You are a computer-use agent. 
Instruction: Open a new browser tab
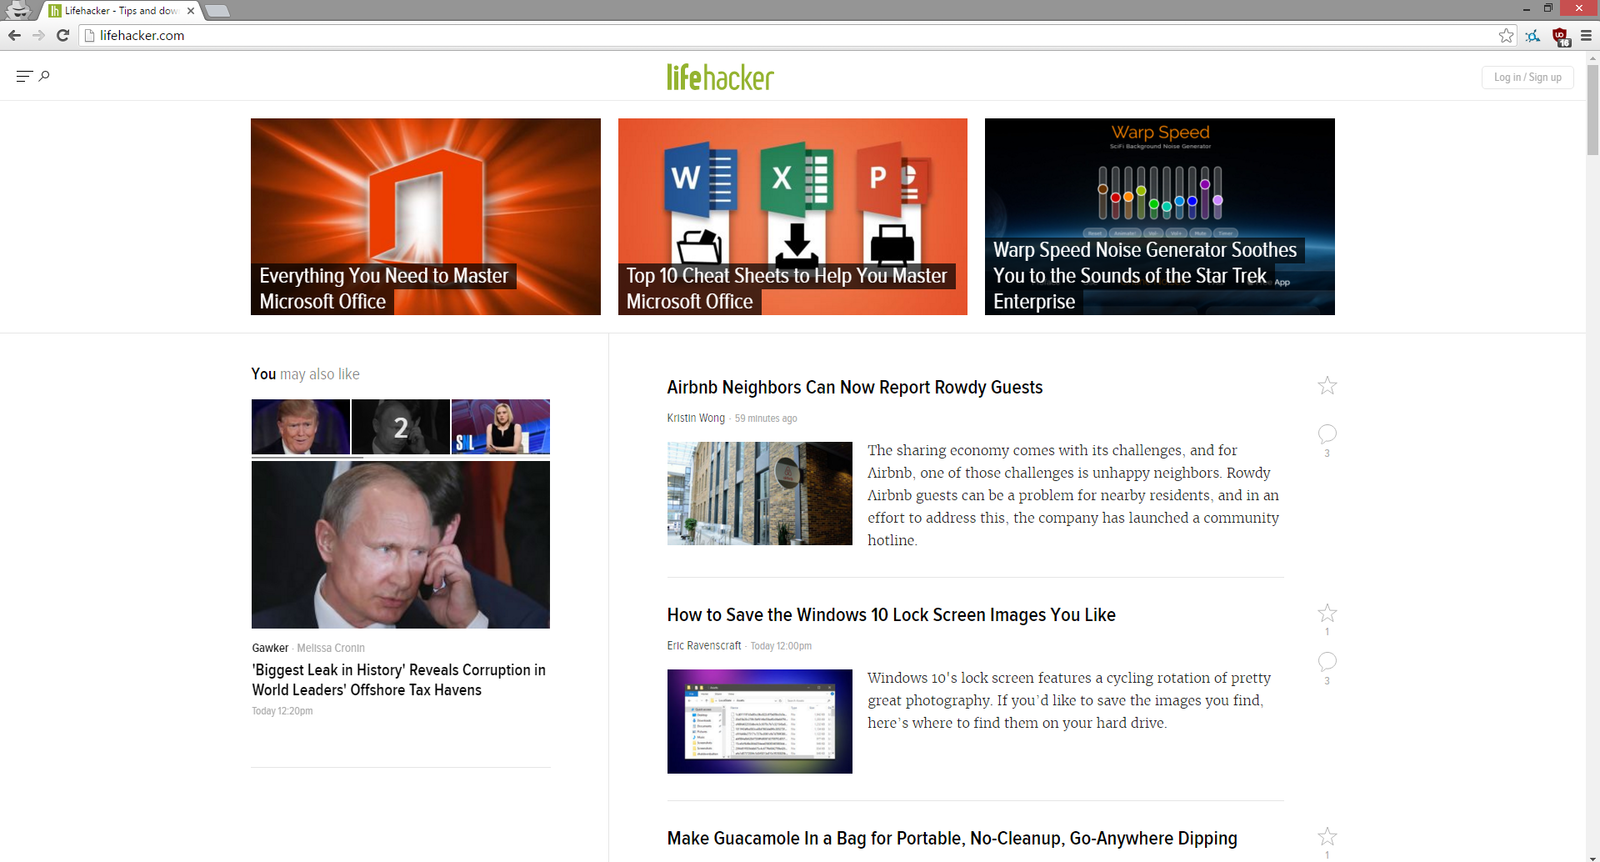[217, 11]
